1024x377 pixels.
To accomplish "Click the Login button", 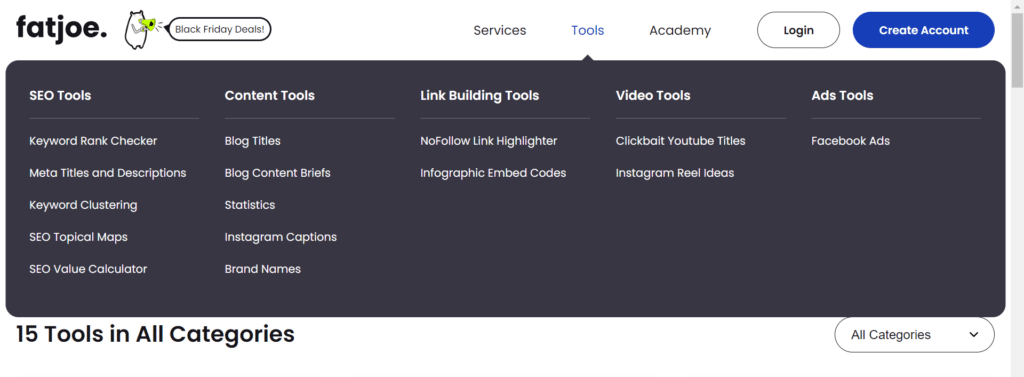I will 798,30.
